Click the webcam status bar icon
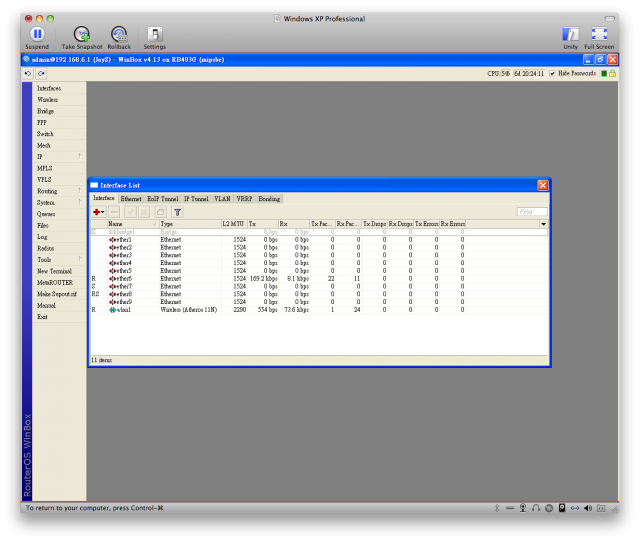Screen dimensions: 640x542 coord(523,508)
